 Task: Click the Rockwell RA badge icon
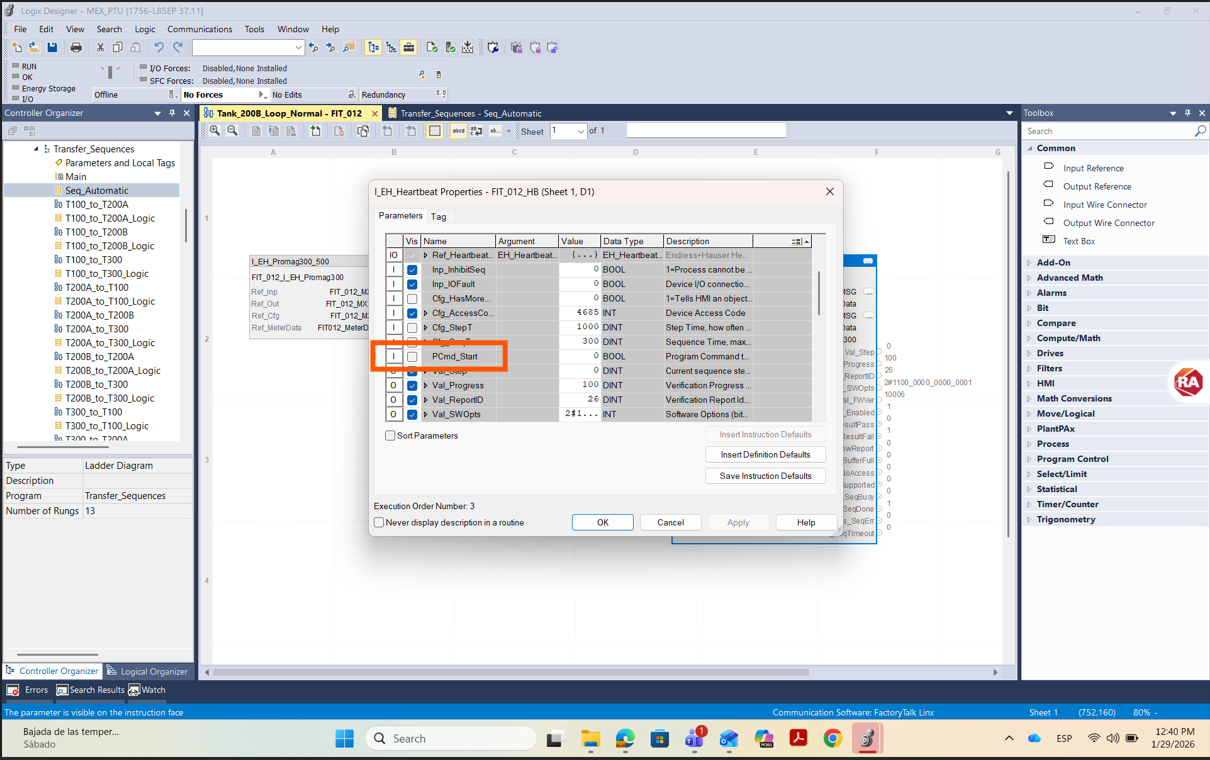pyautogui.click(x=1188, y=382)
